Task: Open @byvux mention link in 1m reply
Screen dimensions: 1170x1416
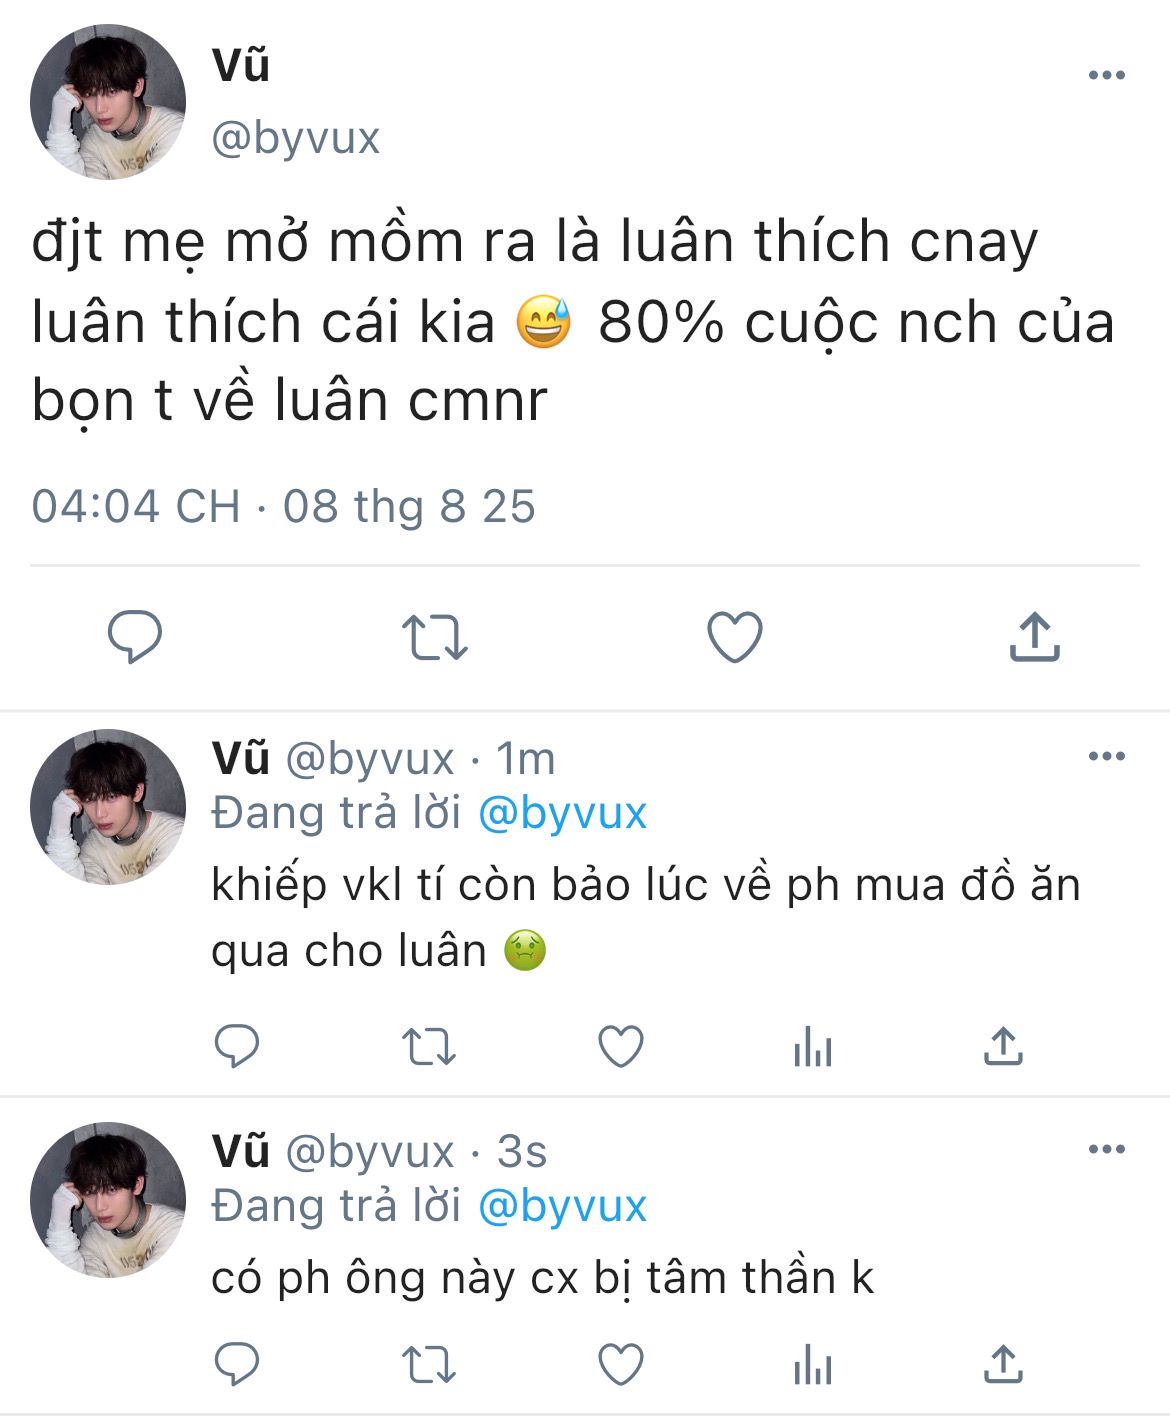Action: [x=563, y=814]
